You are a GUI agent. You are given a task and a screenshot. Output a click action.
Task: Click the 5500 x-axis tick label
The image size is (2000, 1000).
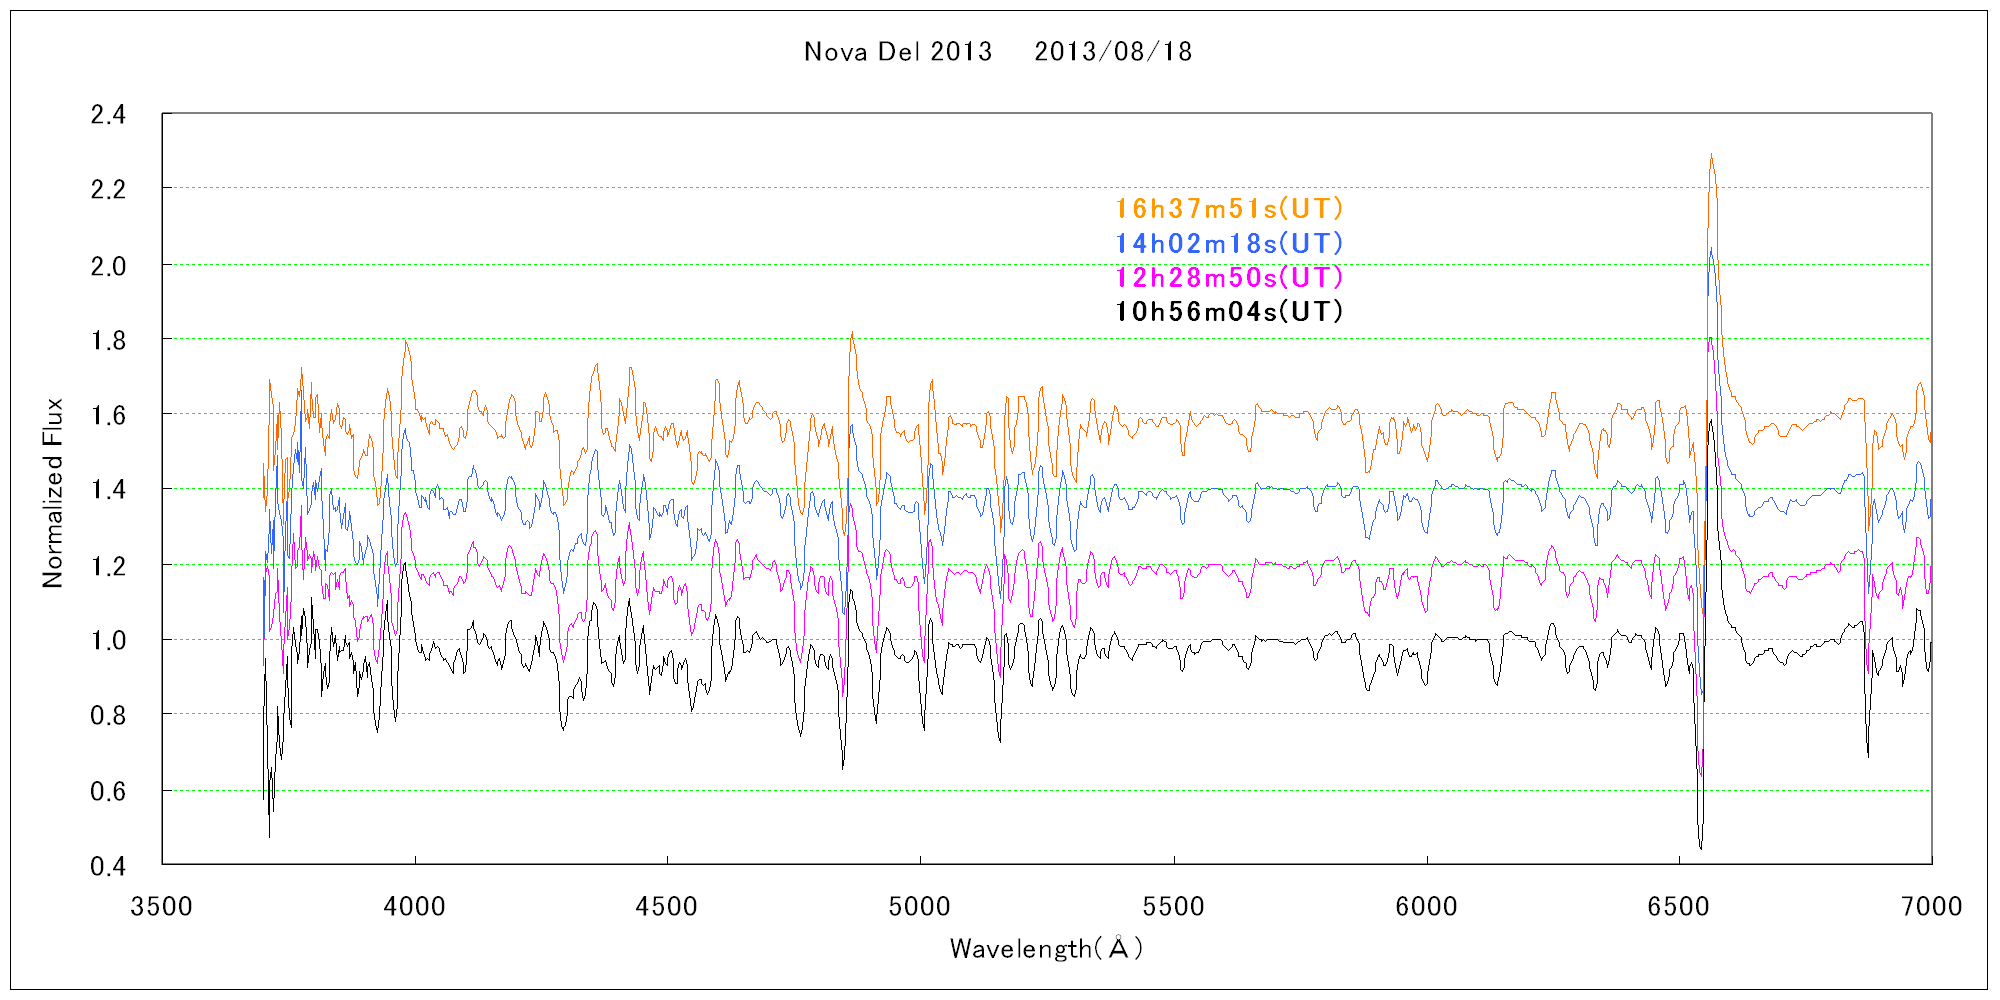[x=1173, y=907]
